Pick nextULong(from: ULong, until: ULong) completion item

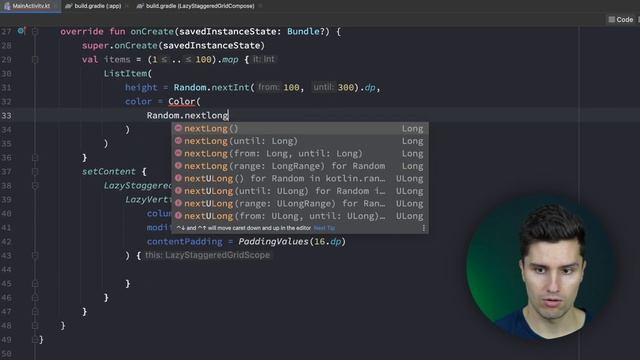(x=300, y=216)
